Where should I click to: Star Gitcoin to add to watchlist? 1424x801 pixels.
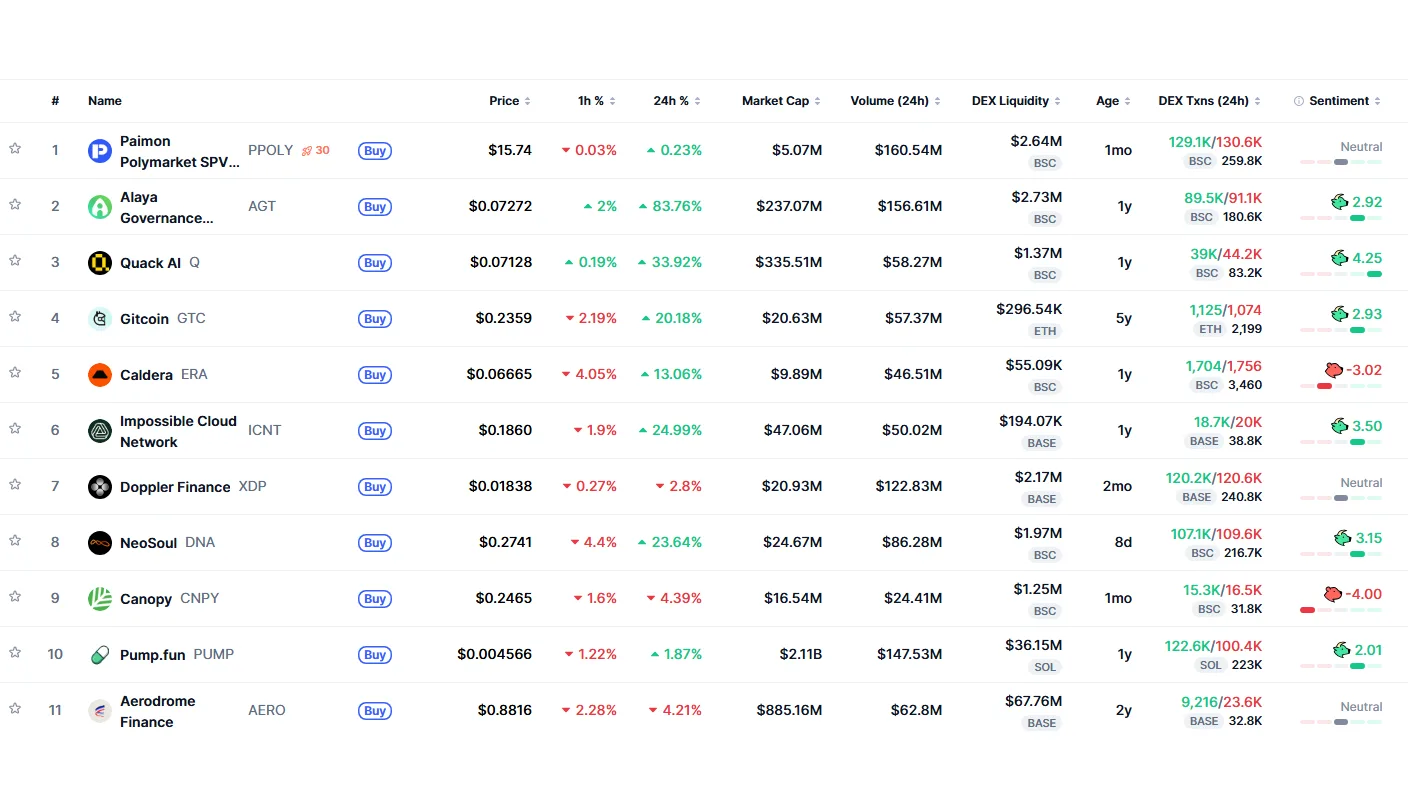[15, 317]
